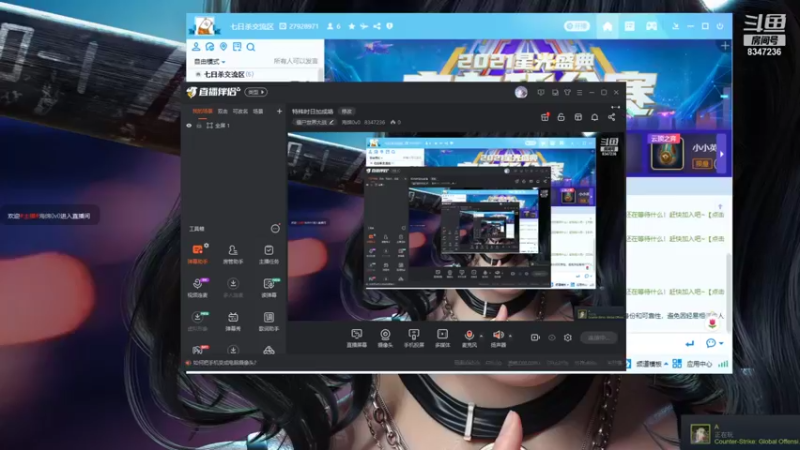Toggle visibility eye of 全屏 1 source
800x450 pixels.
189,126
